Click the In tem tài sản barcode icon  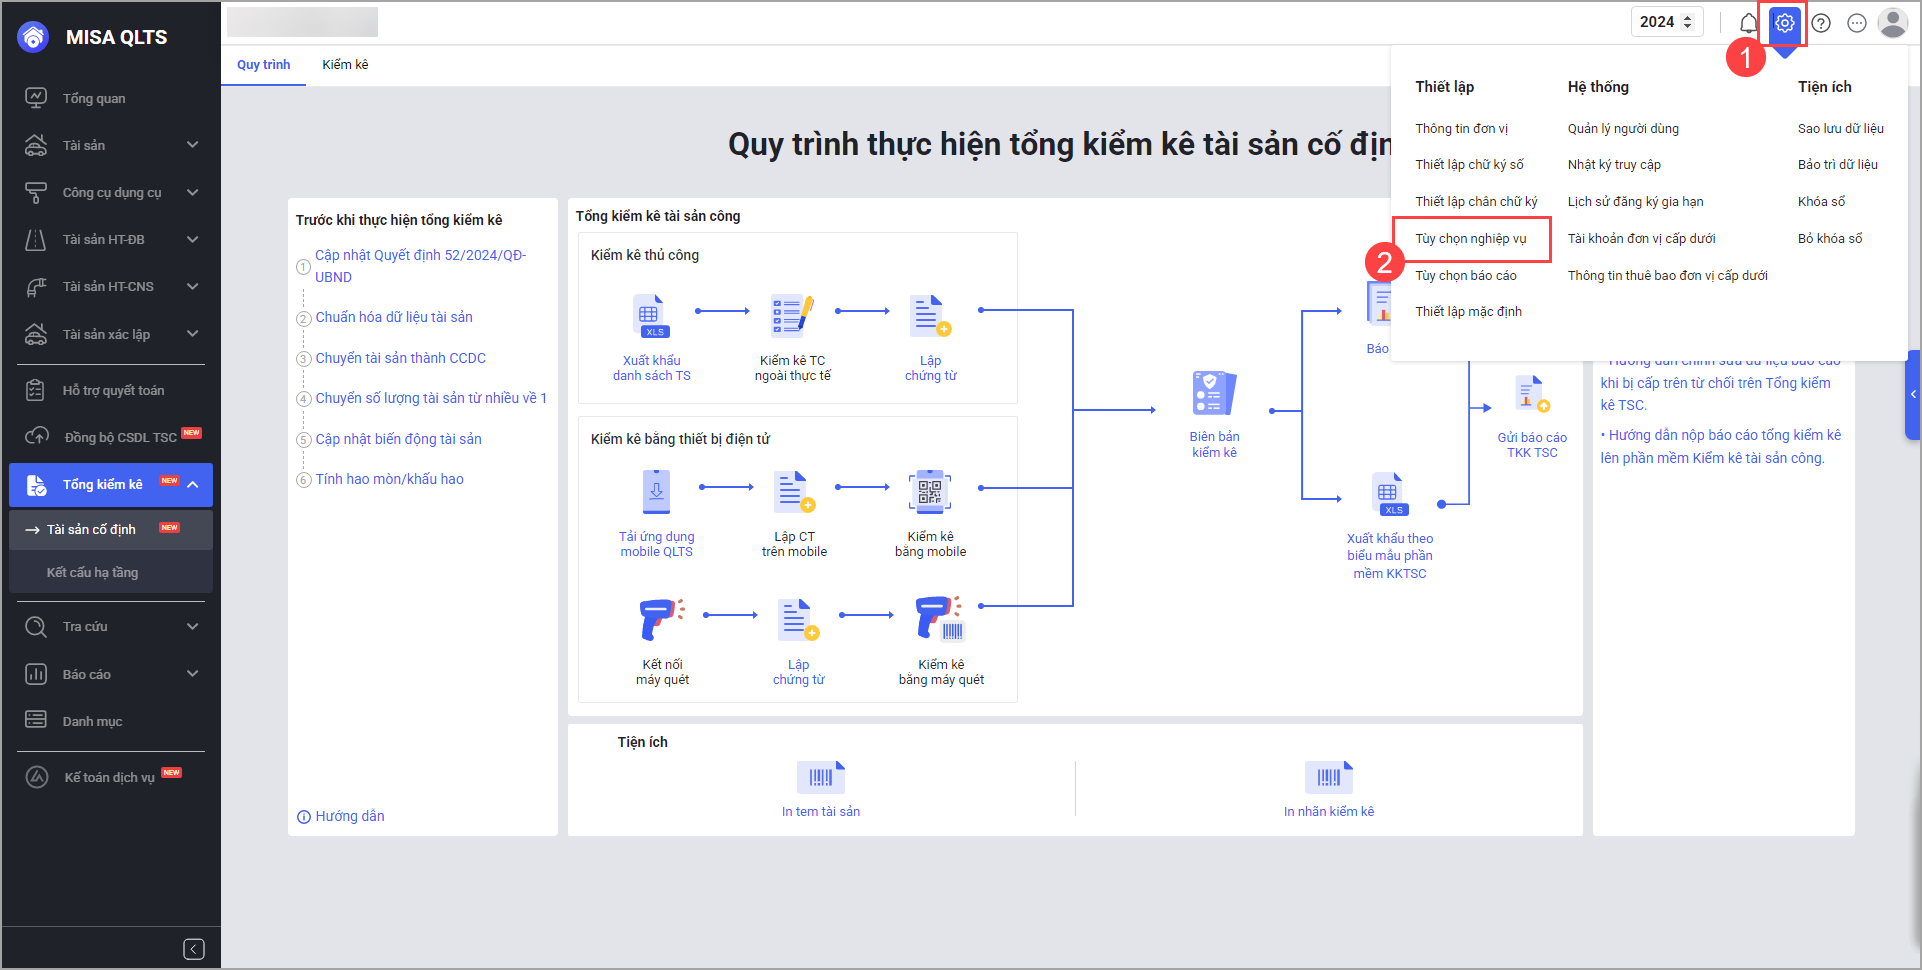tap(821, 777)
